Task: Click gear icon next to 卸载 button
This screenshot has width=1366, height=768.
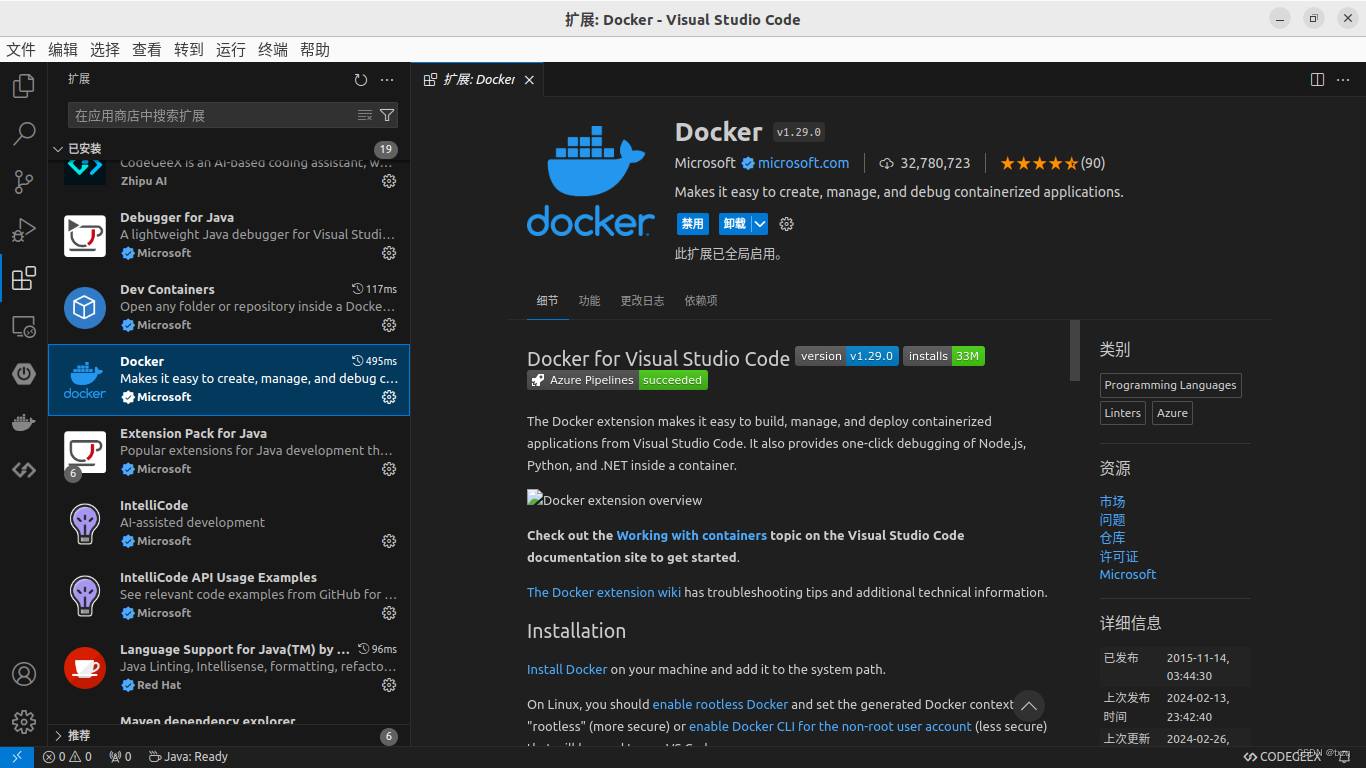Action: 786,224
